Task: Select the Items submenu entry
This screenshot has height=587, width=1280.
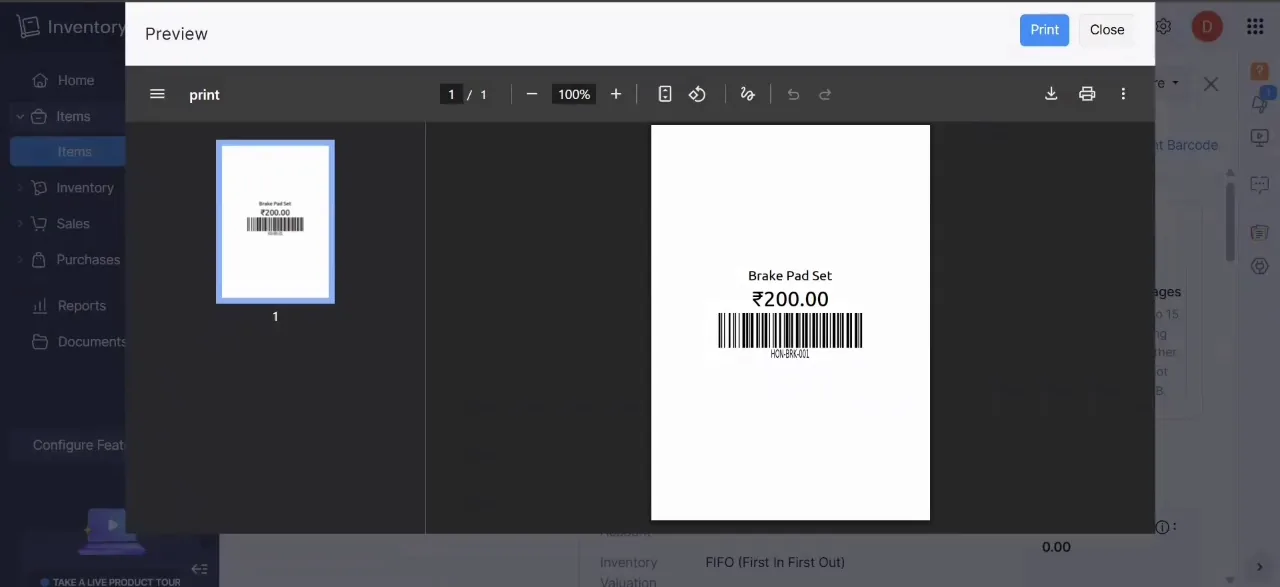Action: coord(74,152)
